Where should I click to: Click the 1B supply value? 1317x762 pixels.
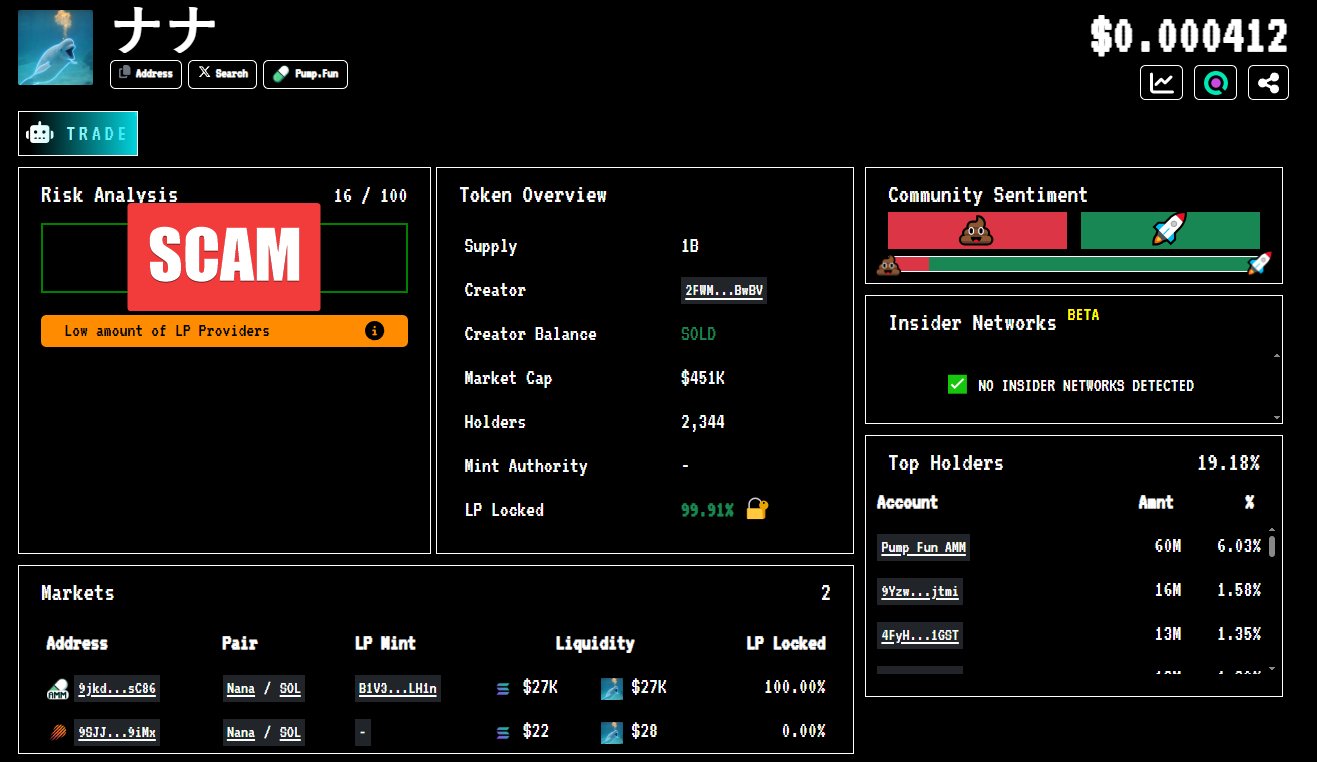click(689, 246)
